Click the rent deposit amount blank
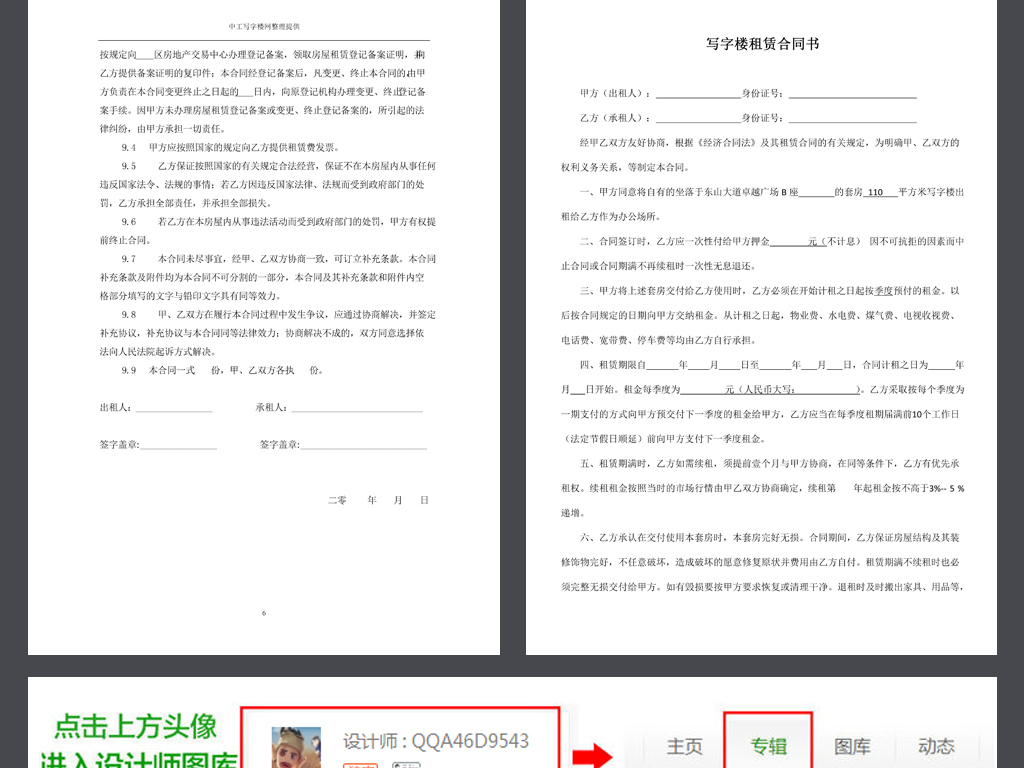This screenshot has height=768, width=1024. [790, 240]
